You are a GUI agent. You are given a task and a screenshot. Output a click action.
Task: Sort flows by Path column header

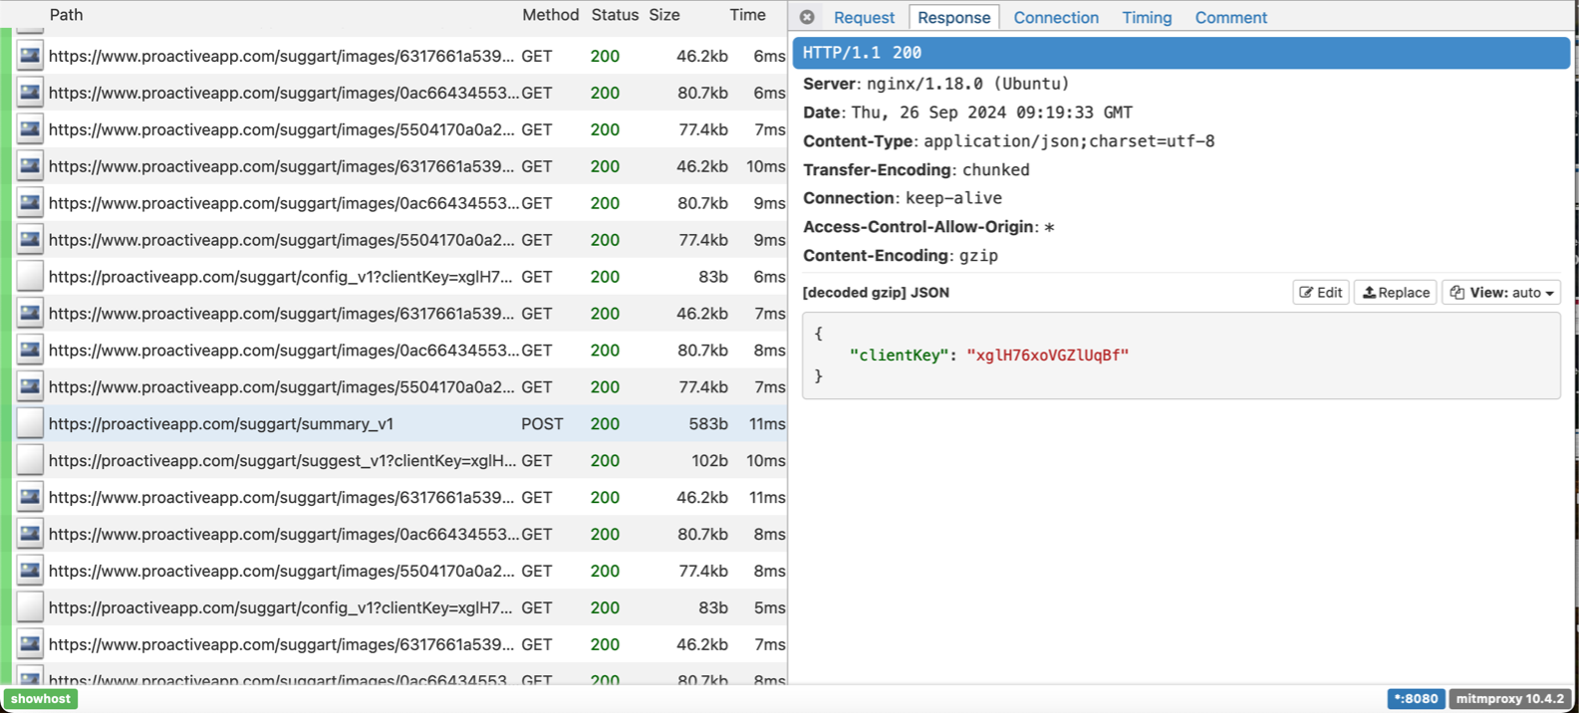pos(66,15)
